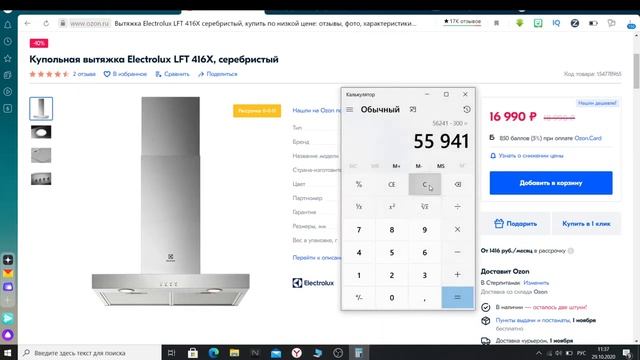Click digit 9 on the calculator
Image resolution: width=640 pixels, height=360 pixels.
424,229
